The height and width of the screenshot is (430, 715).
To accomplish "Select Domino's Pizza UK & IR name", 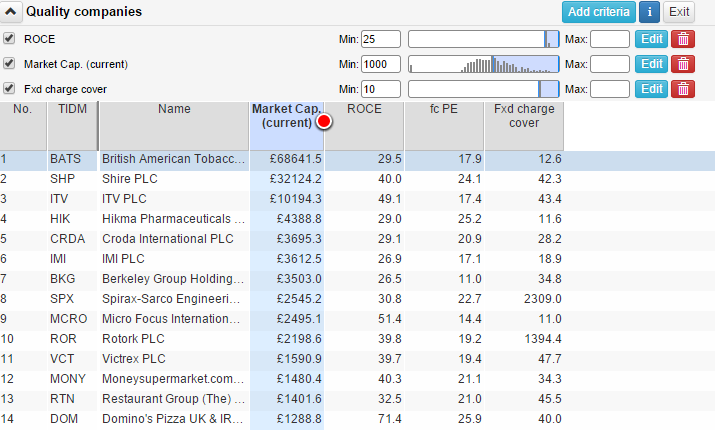I will pyautogui.click(x=174, y=419).
